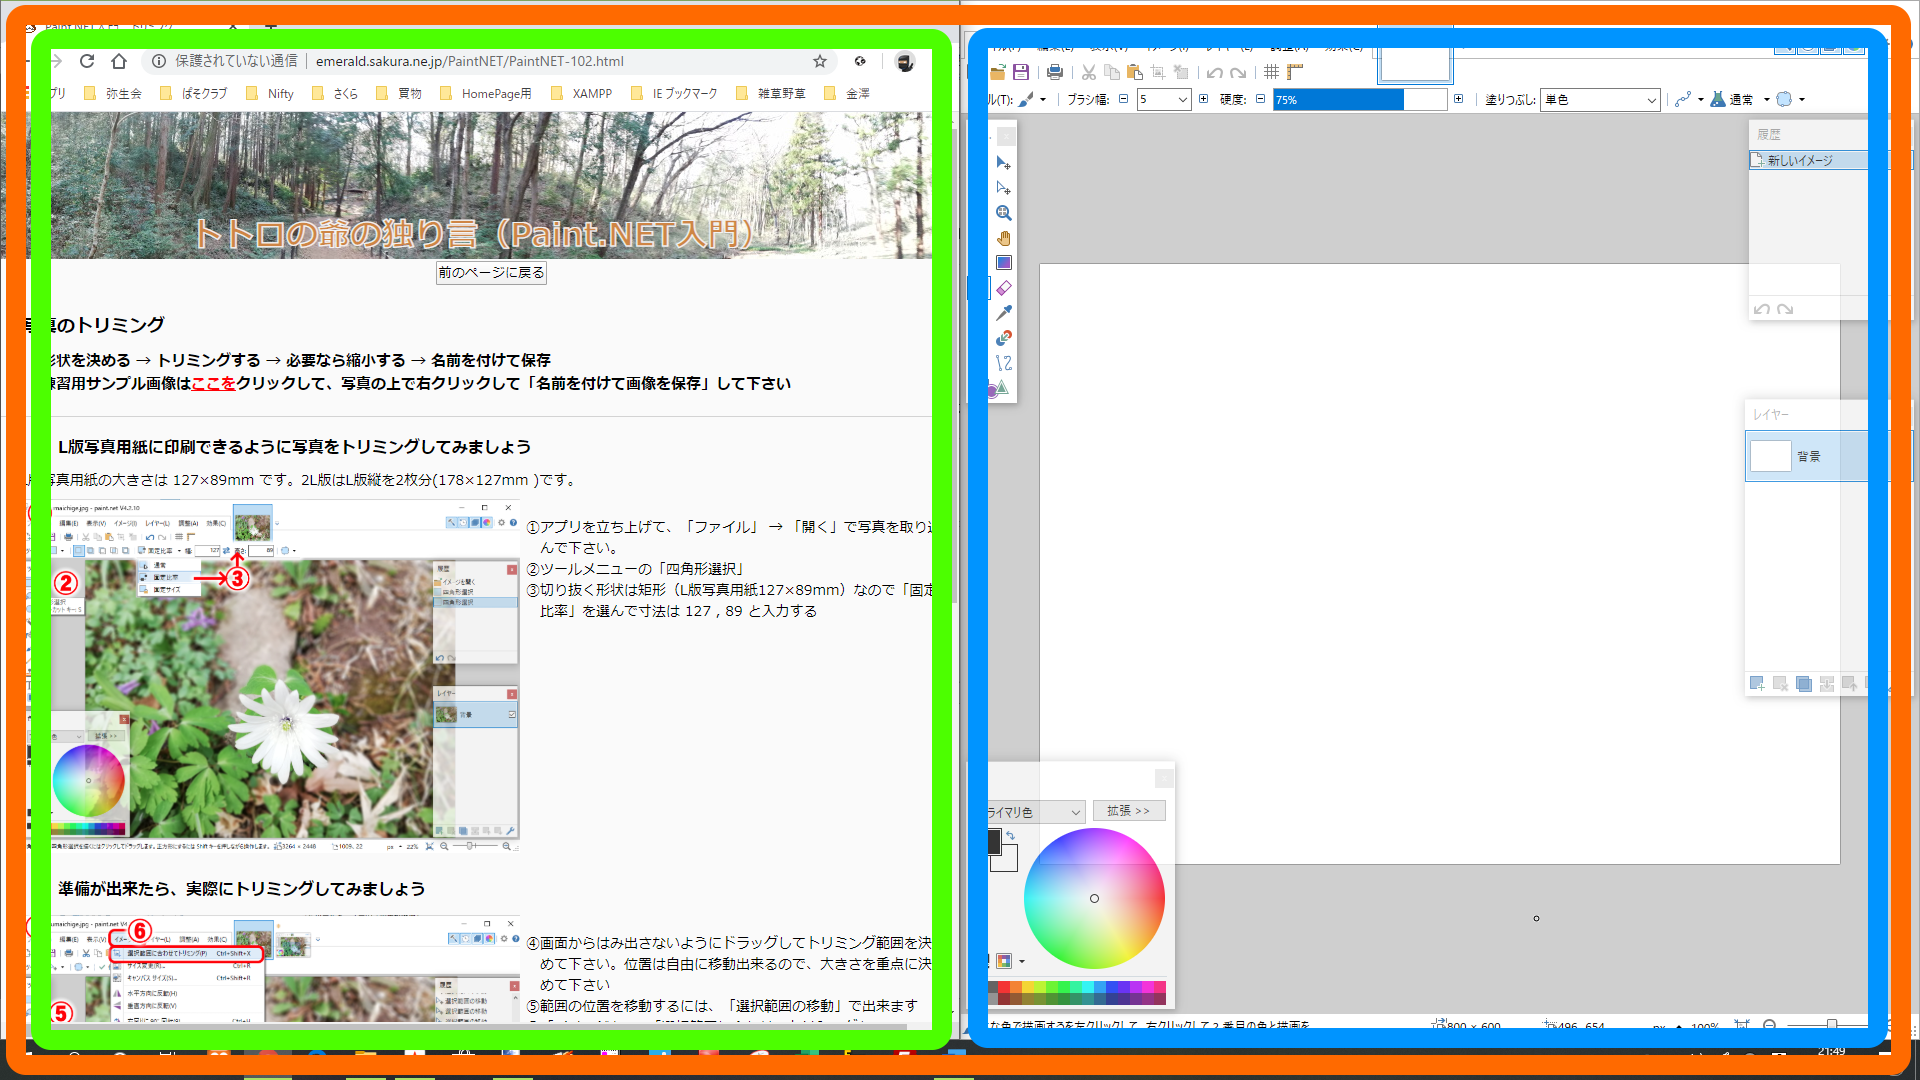Go to browser home page
Viewport: 1920px width, 1080px height.
pyautogui.click(x=119, y=61)
